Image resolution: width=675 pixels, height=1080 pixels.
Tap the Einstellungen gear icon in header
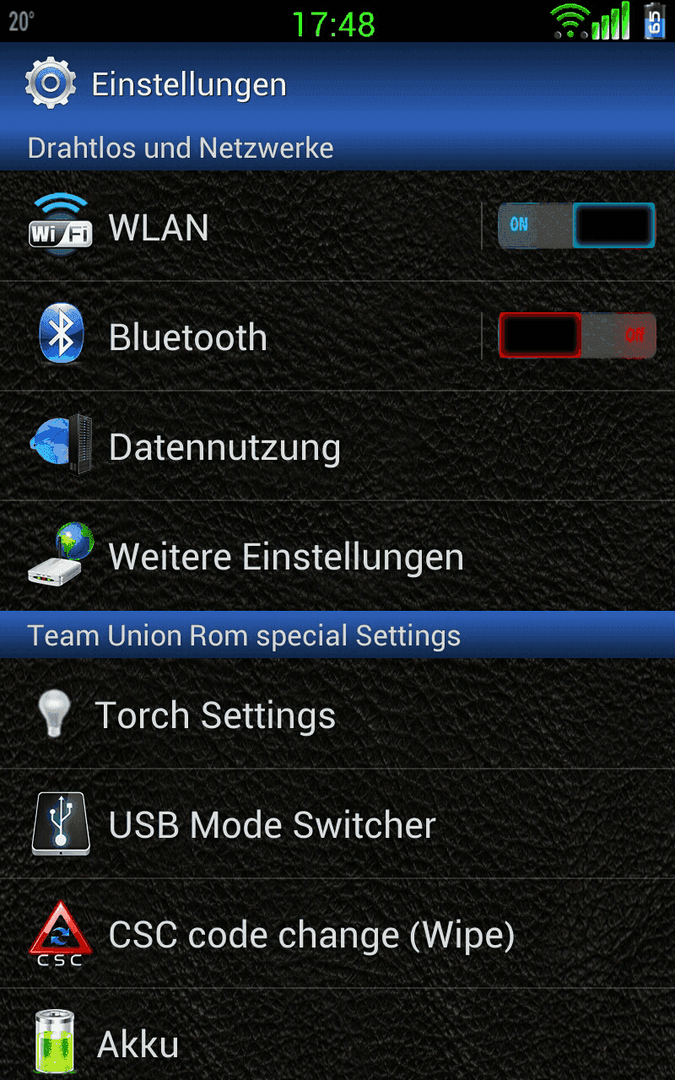tap(50, 83)
